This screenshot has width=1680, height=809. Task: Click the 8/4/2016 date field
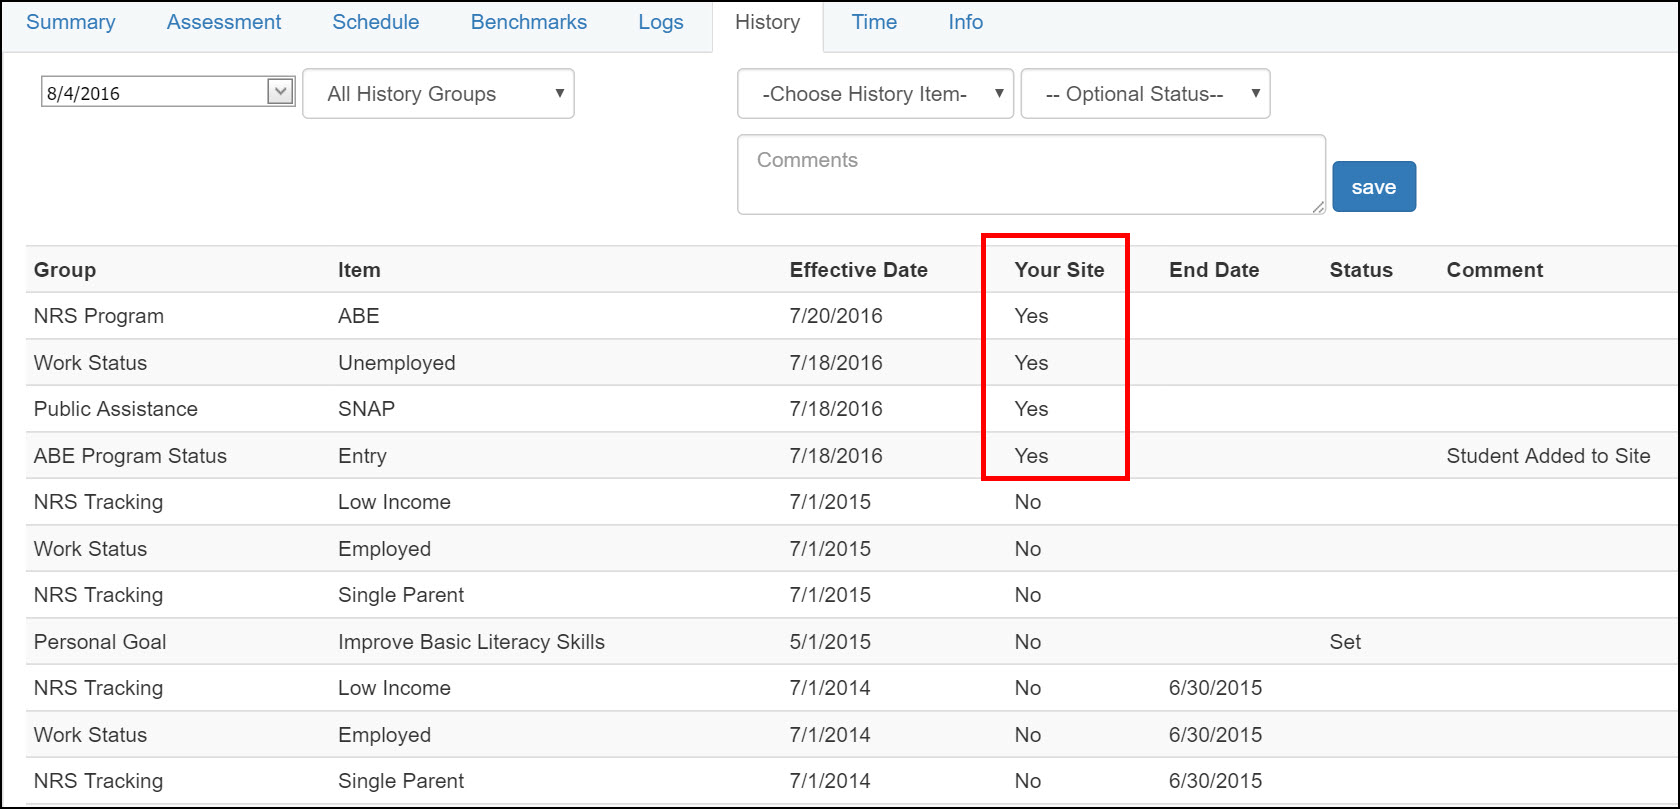pyautogui.click(x=155, y=93)
